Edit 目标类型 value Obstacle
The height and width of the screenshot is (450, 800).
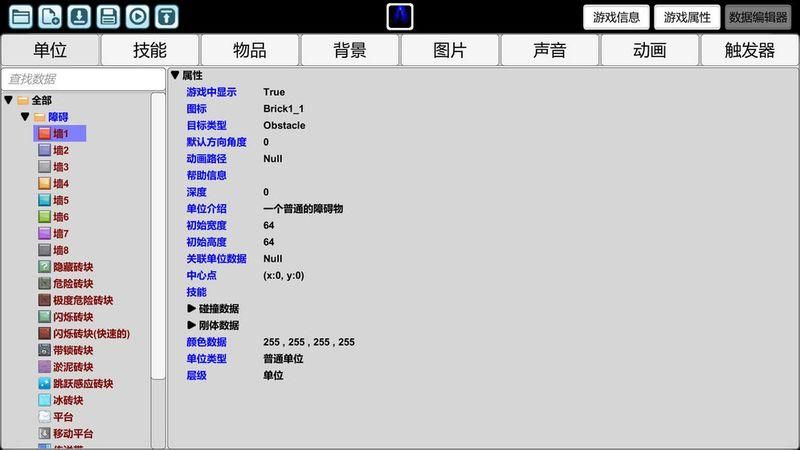(x=284, y=125)
